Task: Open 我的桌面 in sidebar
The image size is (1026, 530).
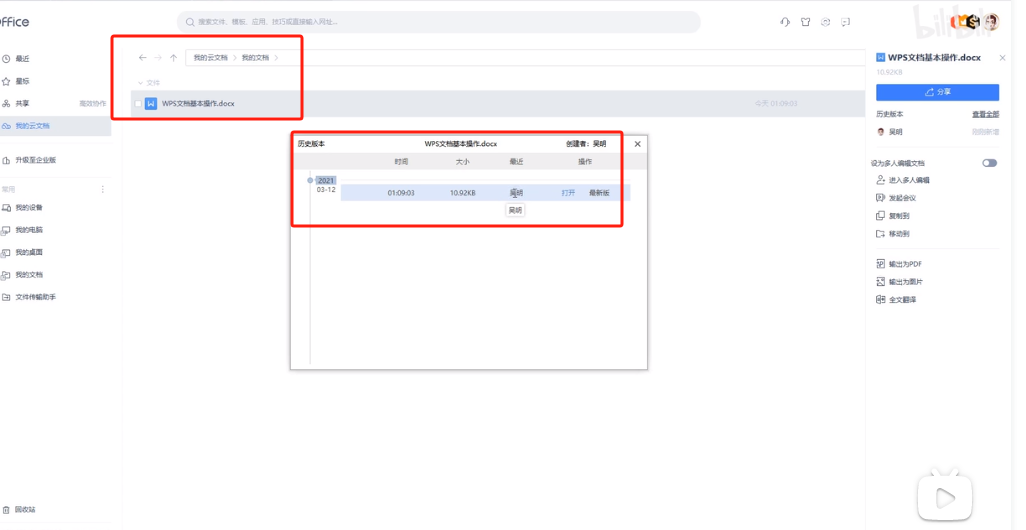Action: tap(29, 252)
